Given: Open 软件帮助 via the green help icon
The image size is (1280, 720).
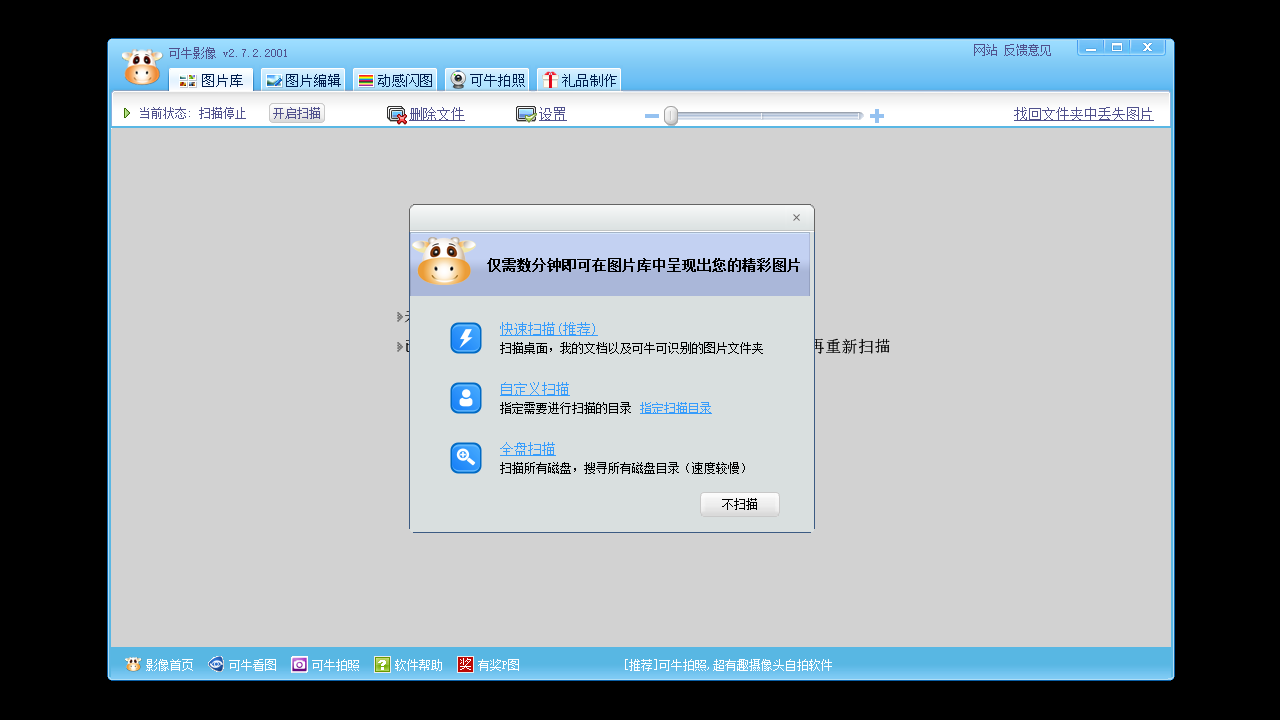Looking at the screenshot, I should 381,663.
